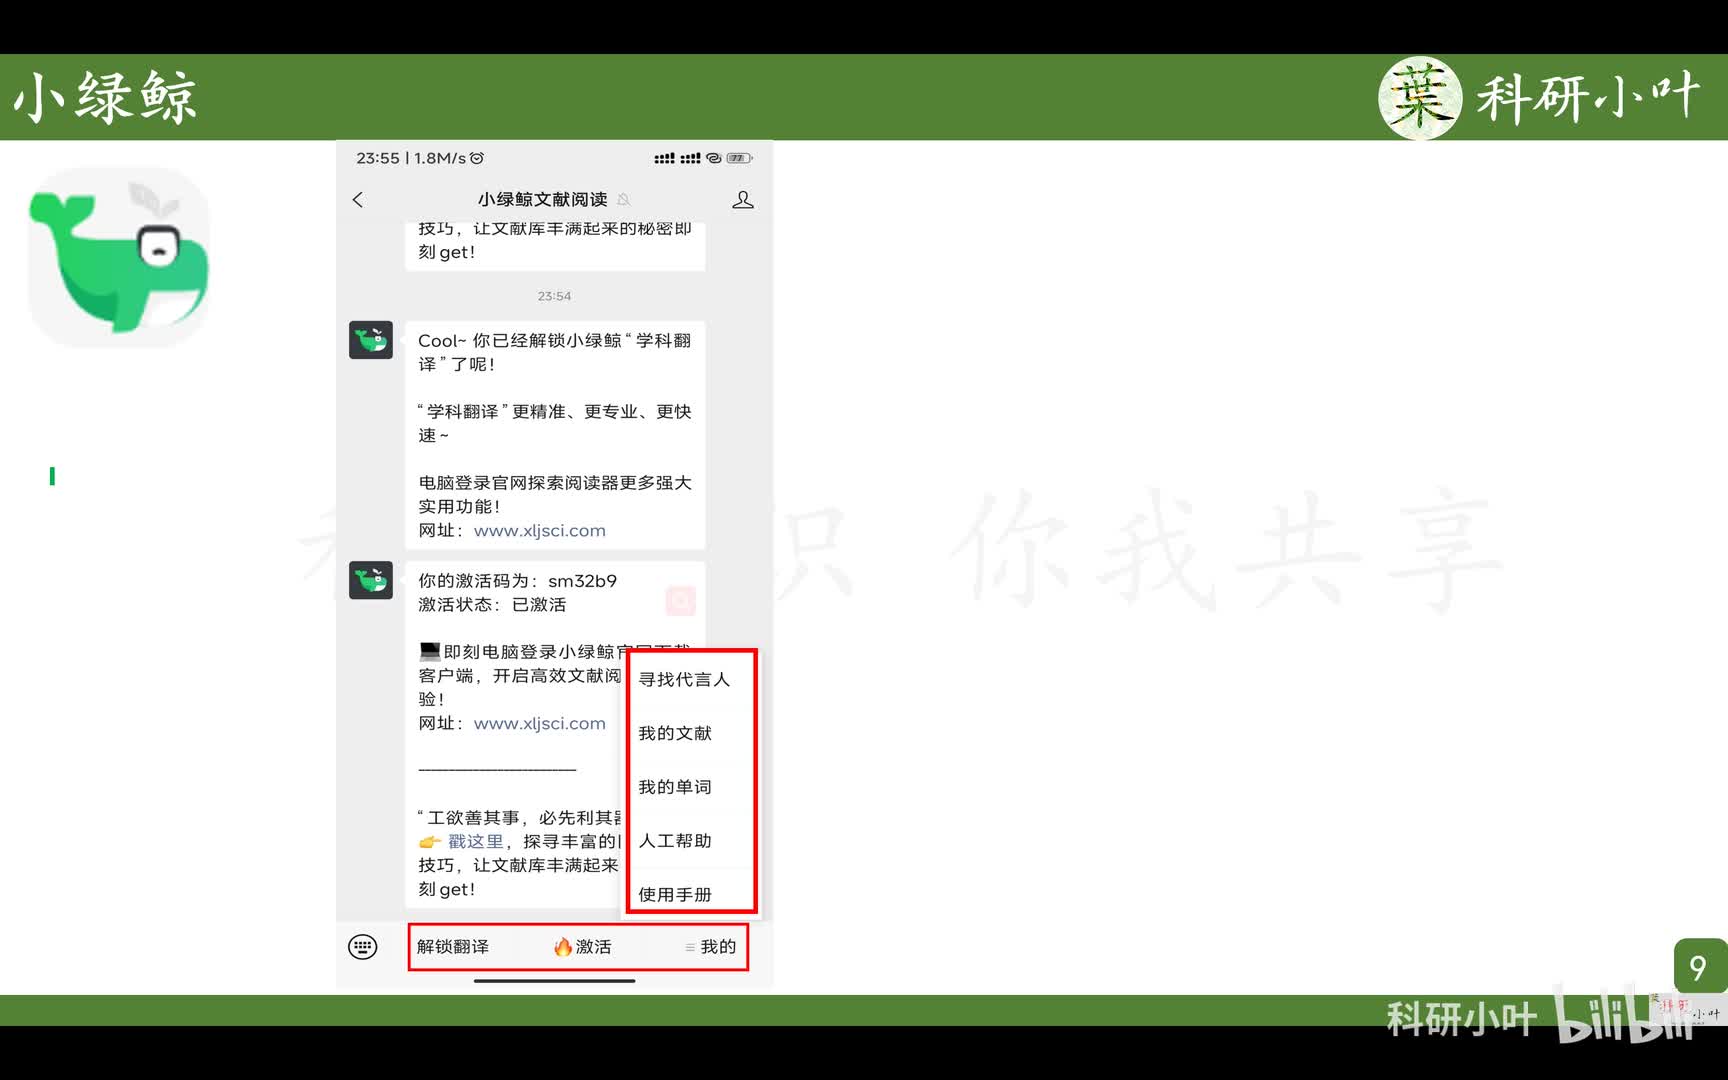Open the account profile icon
This screenshot has width=1728, height=1080.
[742, 200]
